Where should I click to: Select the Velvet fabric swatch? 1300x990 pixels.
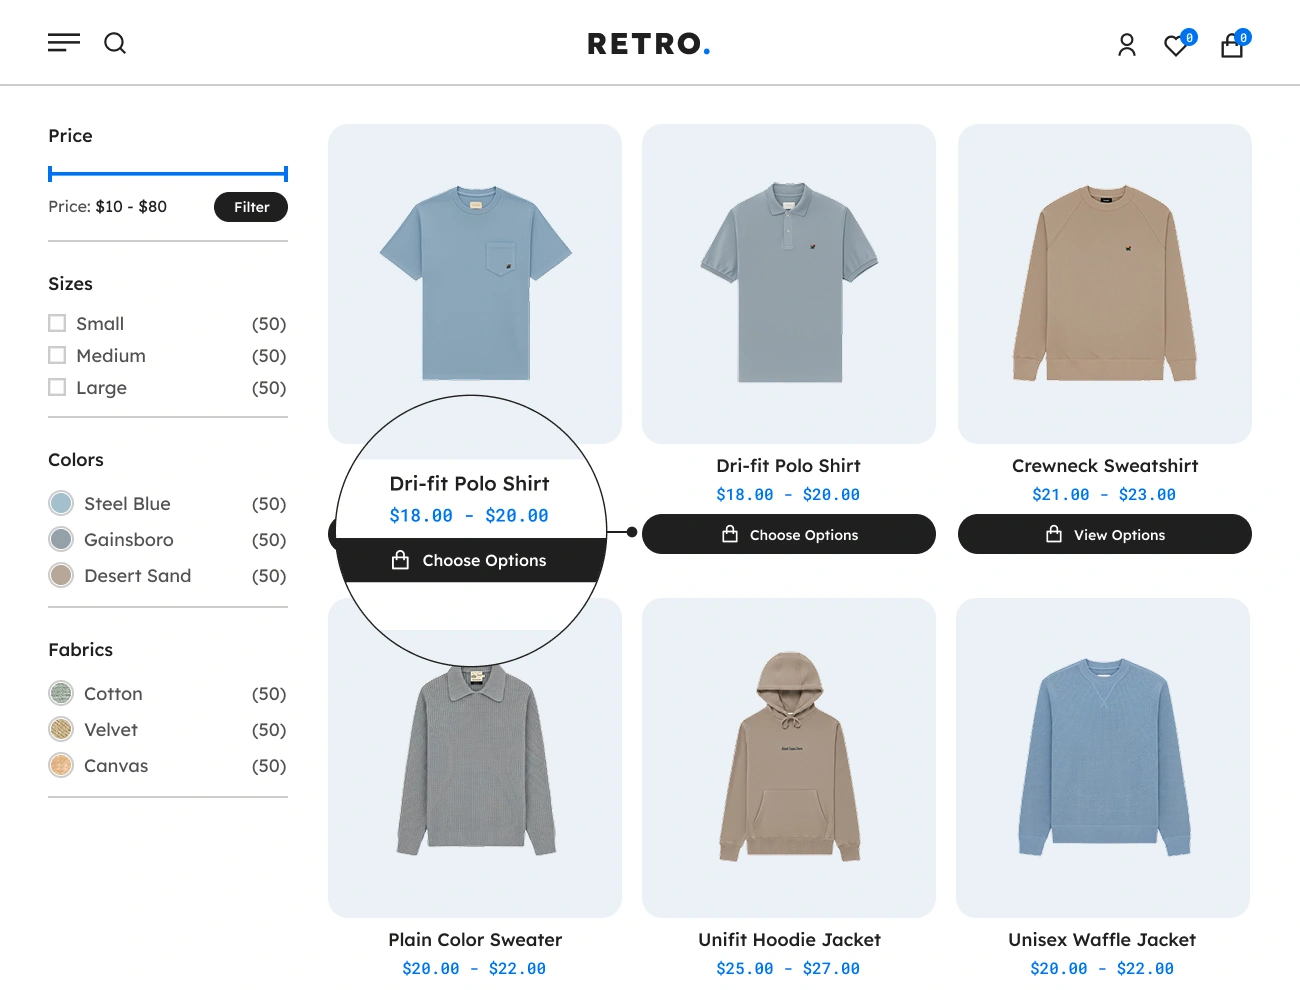[x=61, y=729]
